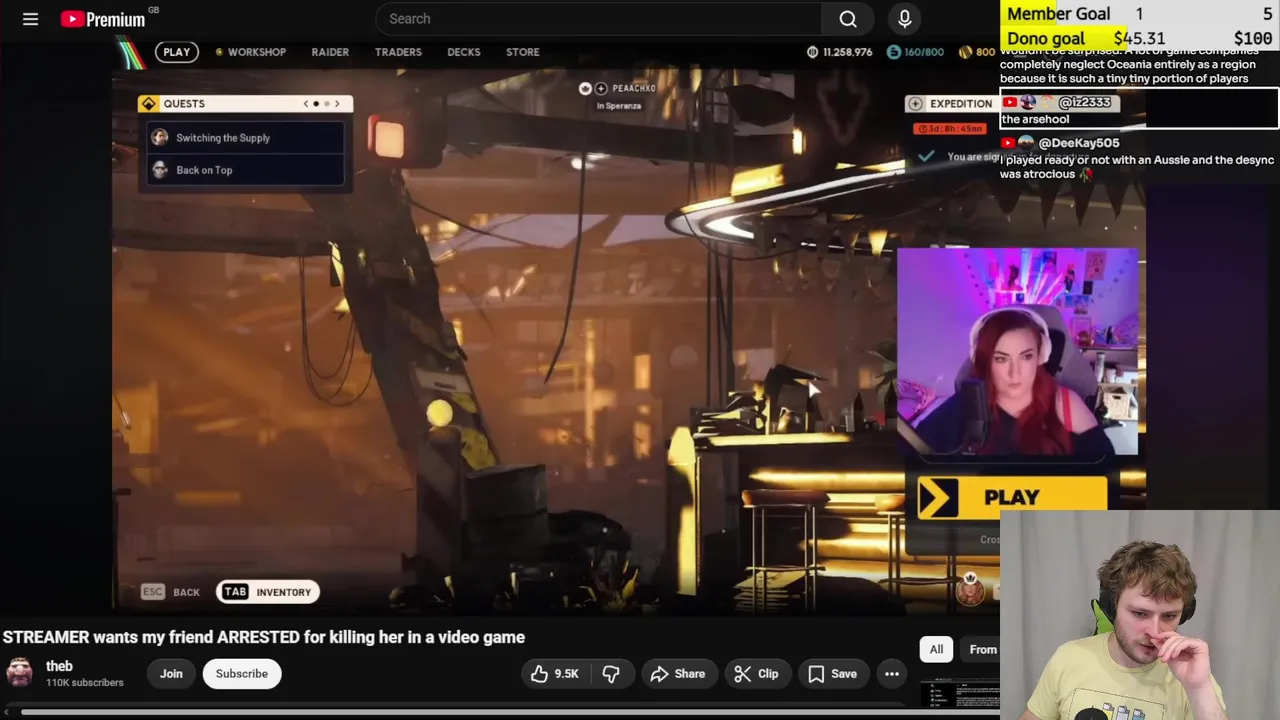The width and height of the screenshot is (1280, 720).
Task: Open the STORE tab
Action: tap(522, 52)
